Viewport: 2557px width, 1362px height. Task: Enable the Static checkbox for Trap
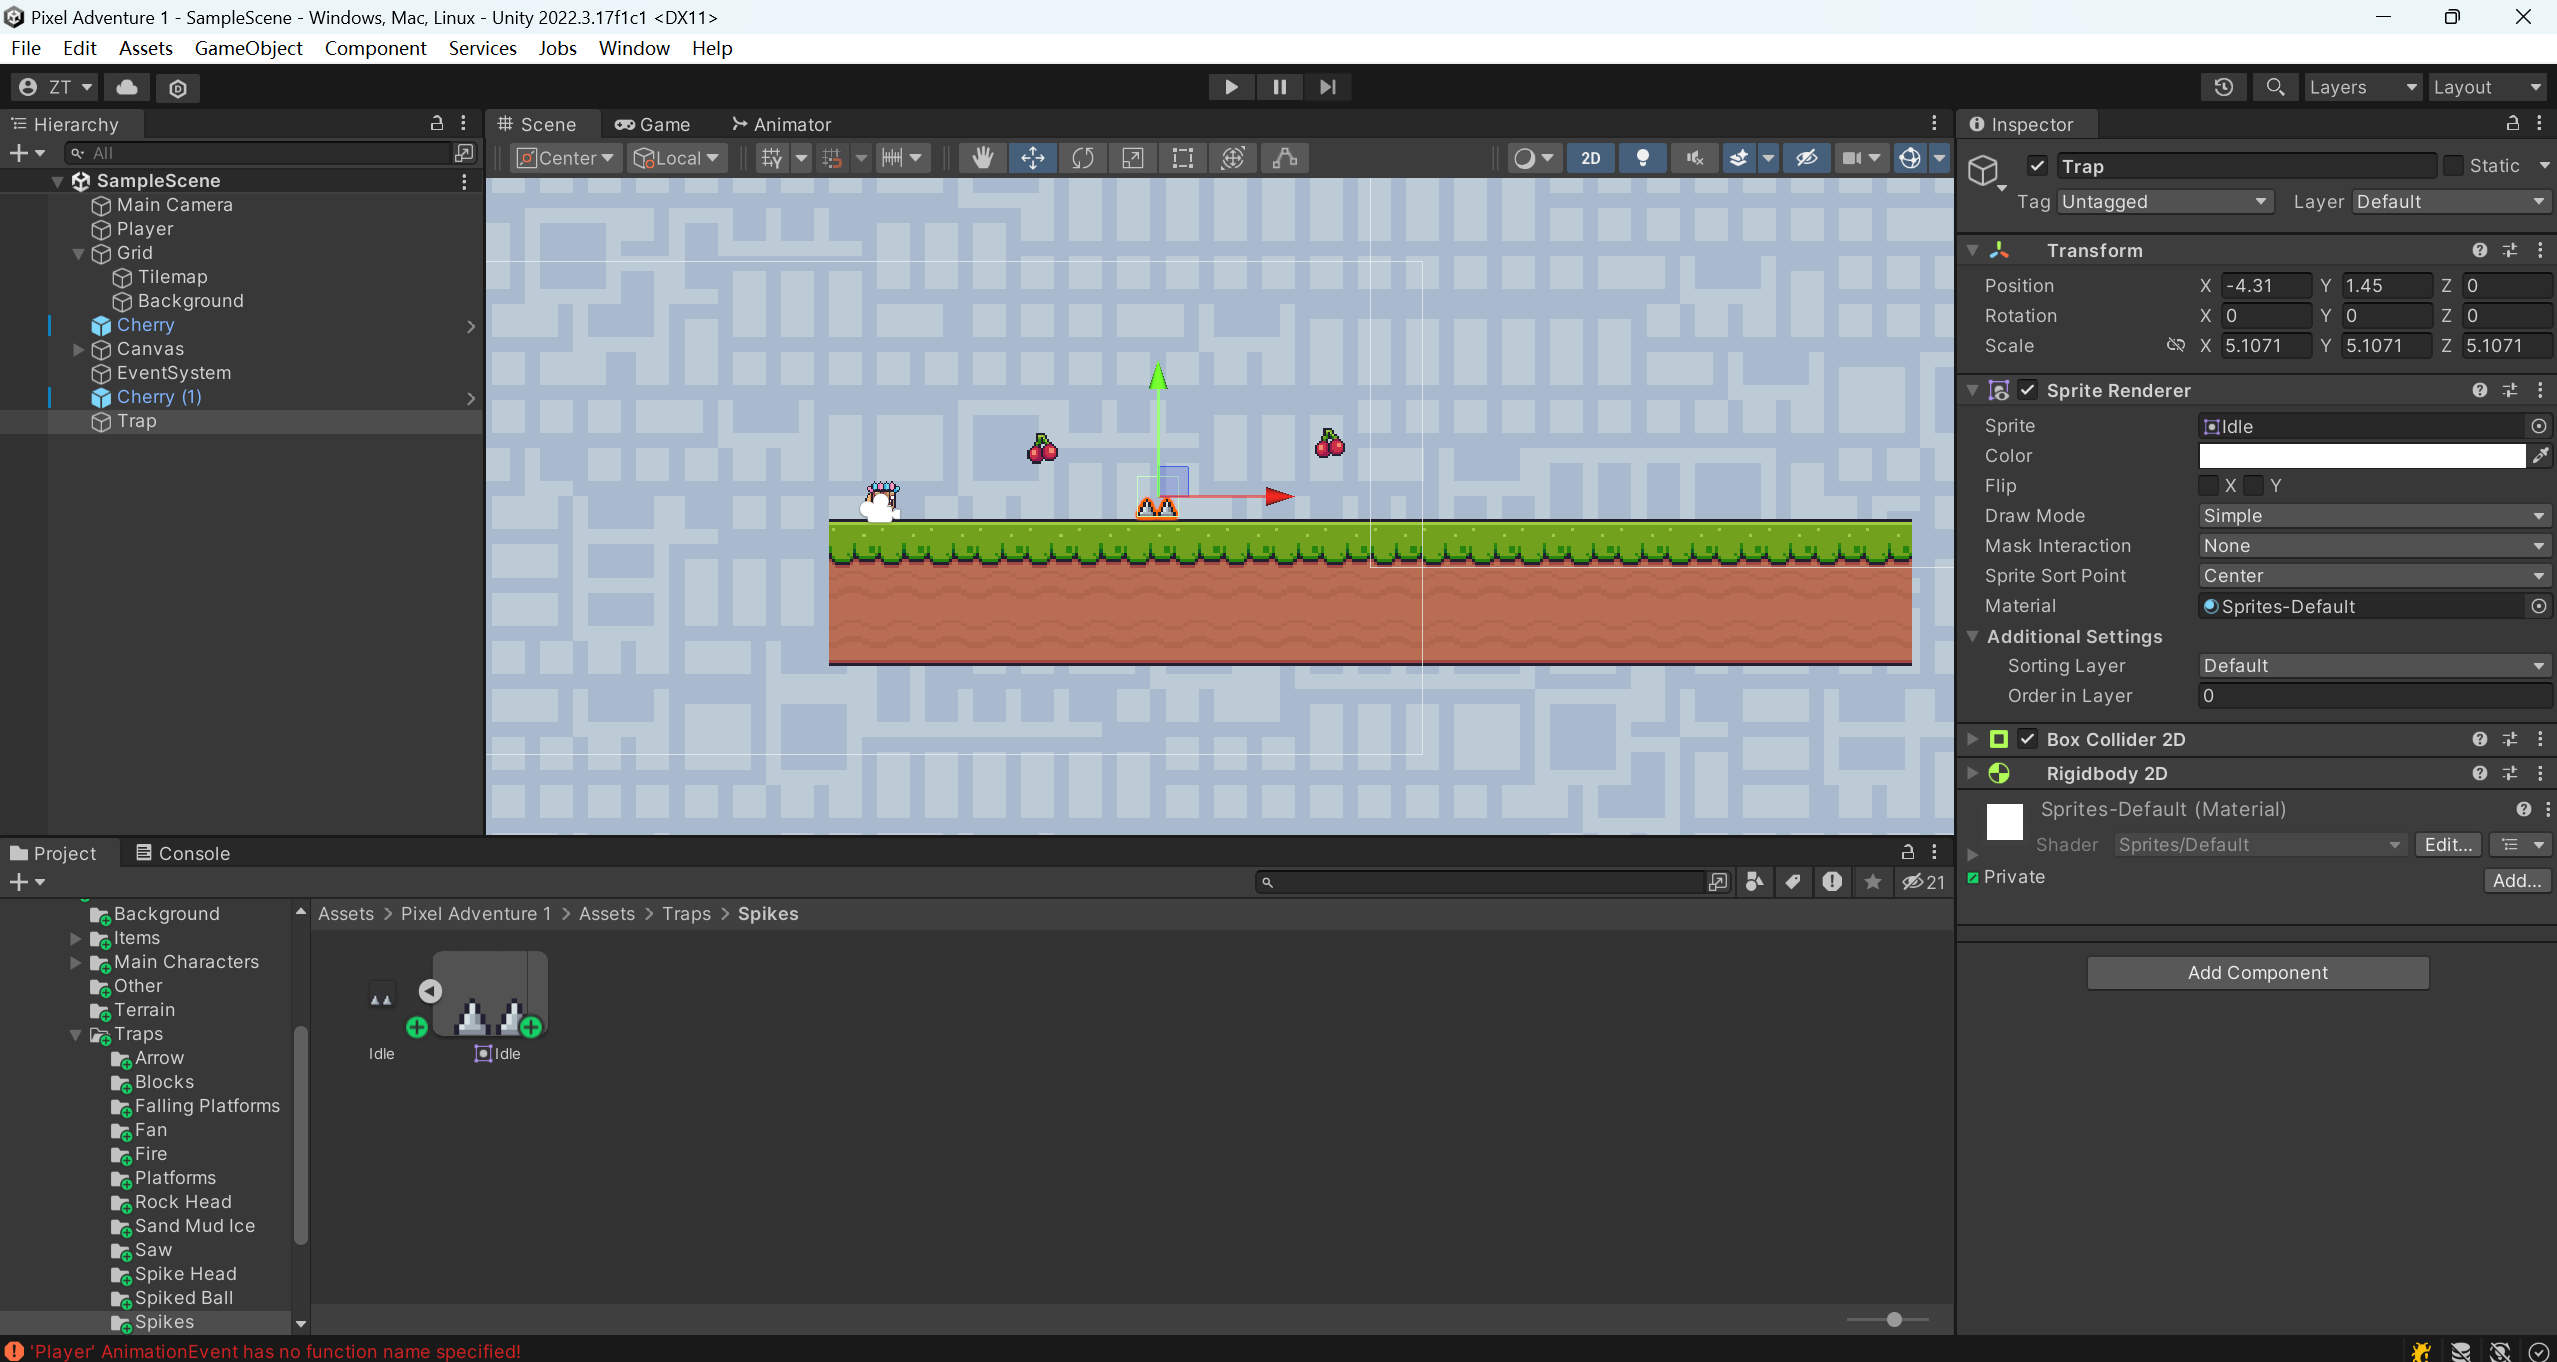[x=2455, y=165]
